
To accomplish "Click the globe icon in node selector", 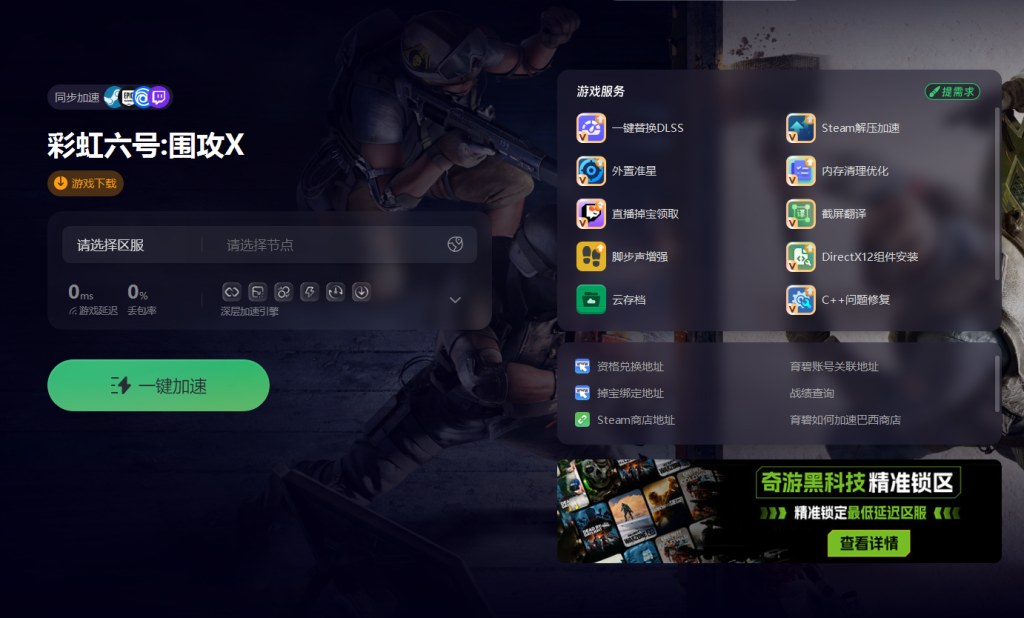I will click(455, 244).
